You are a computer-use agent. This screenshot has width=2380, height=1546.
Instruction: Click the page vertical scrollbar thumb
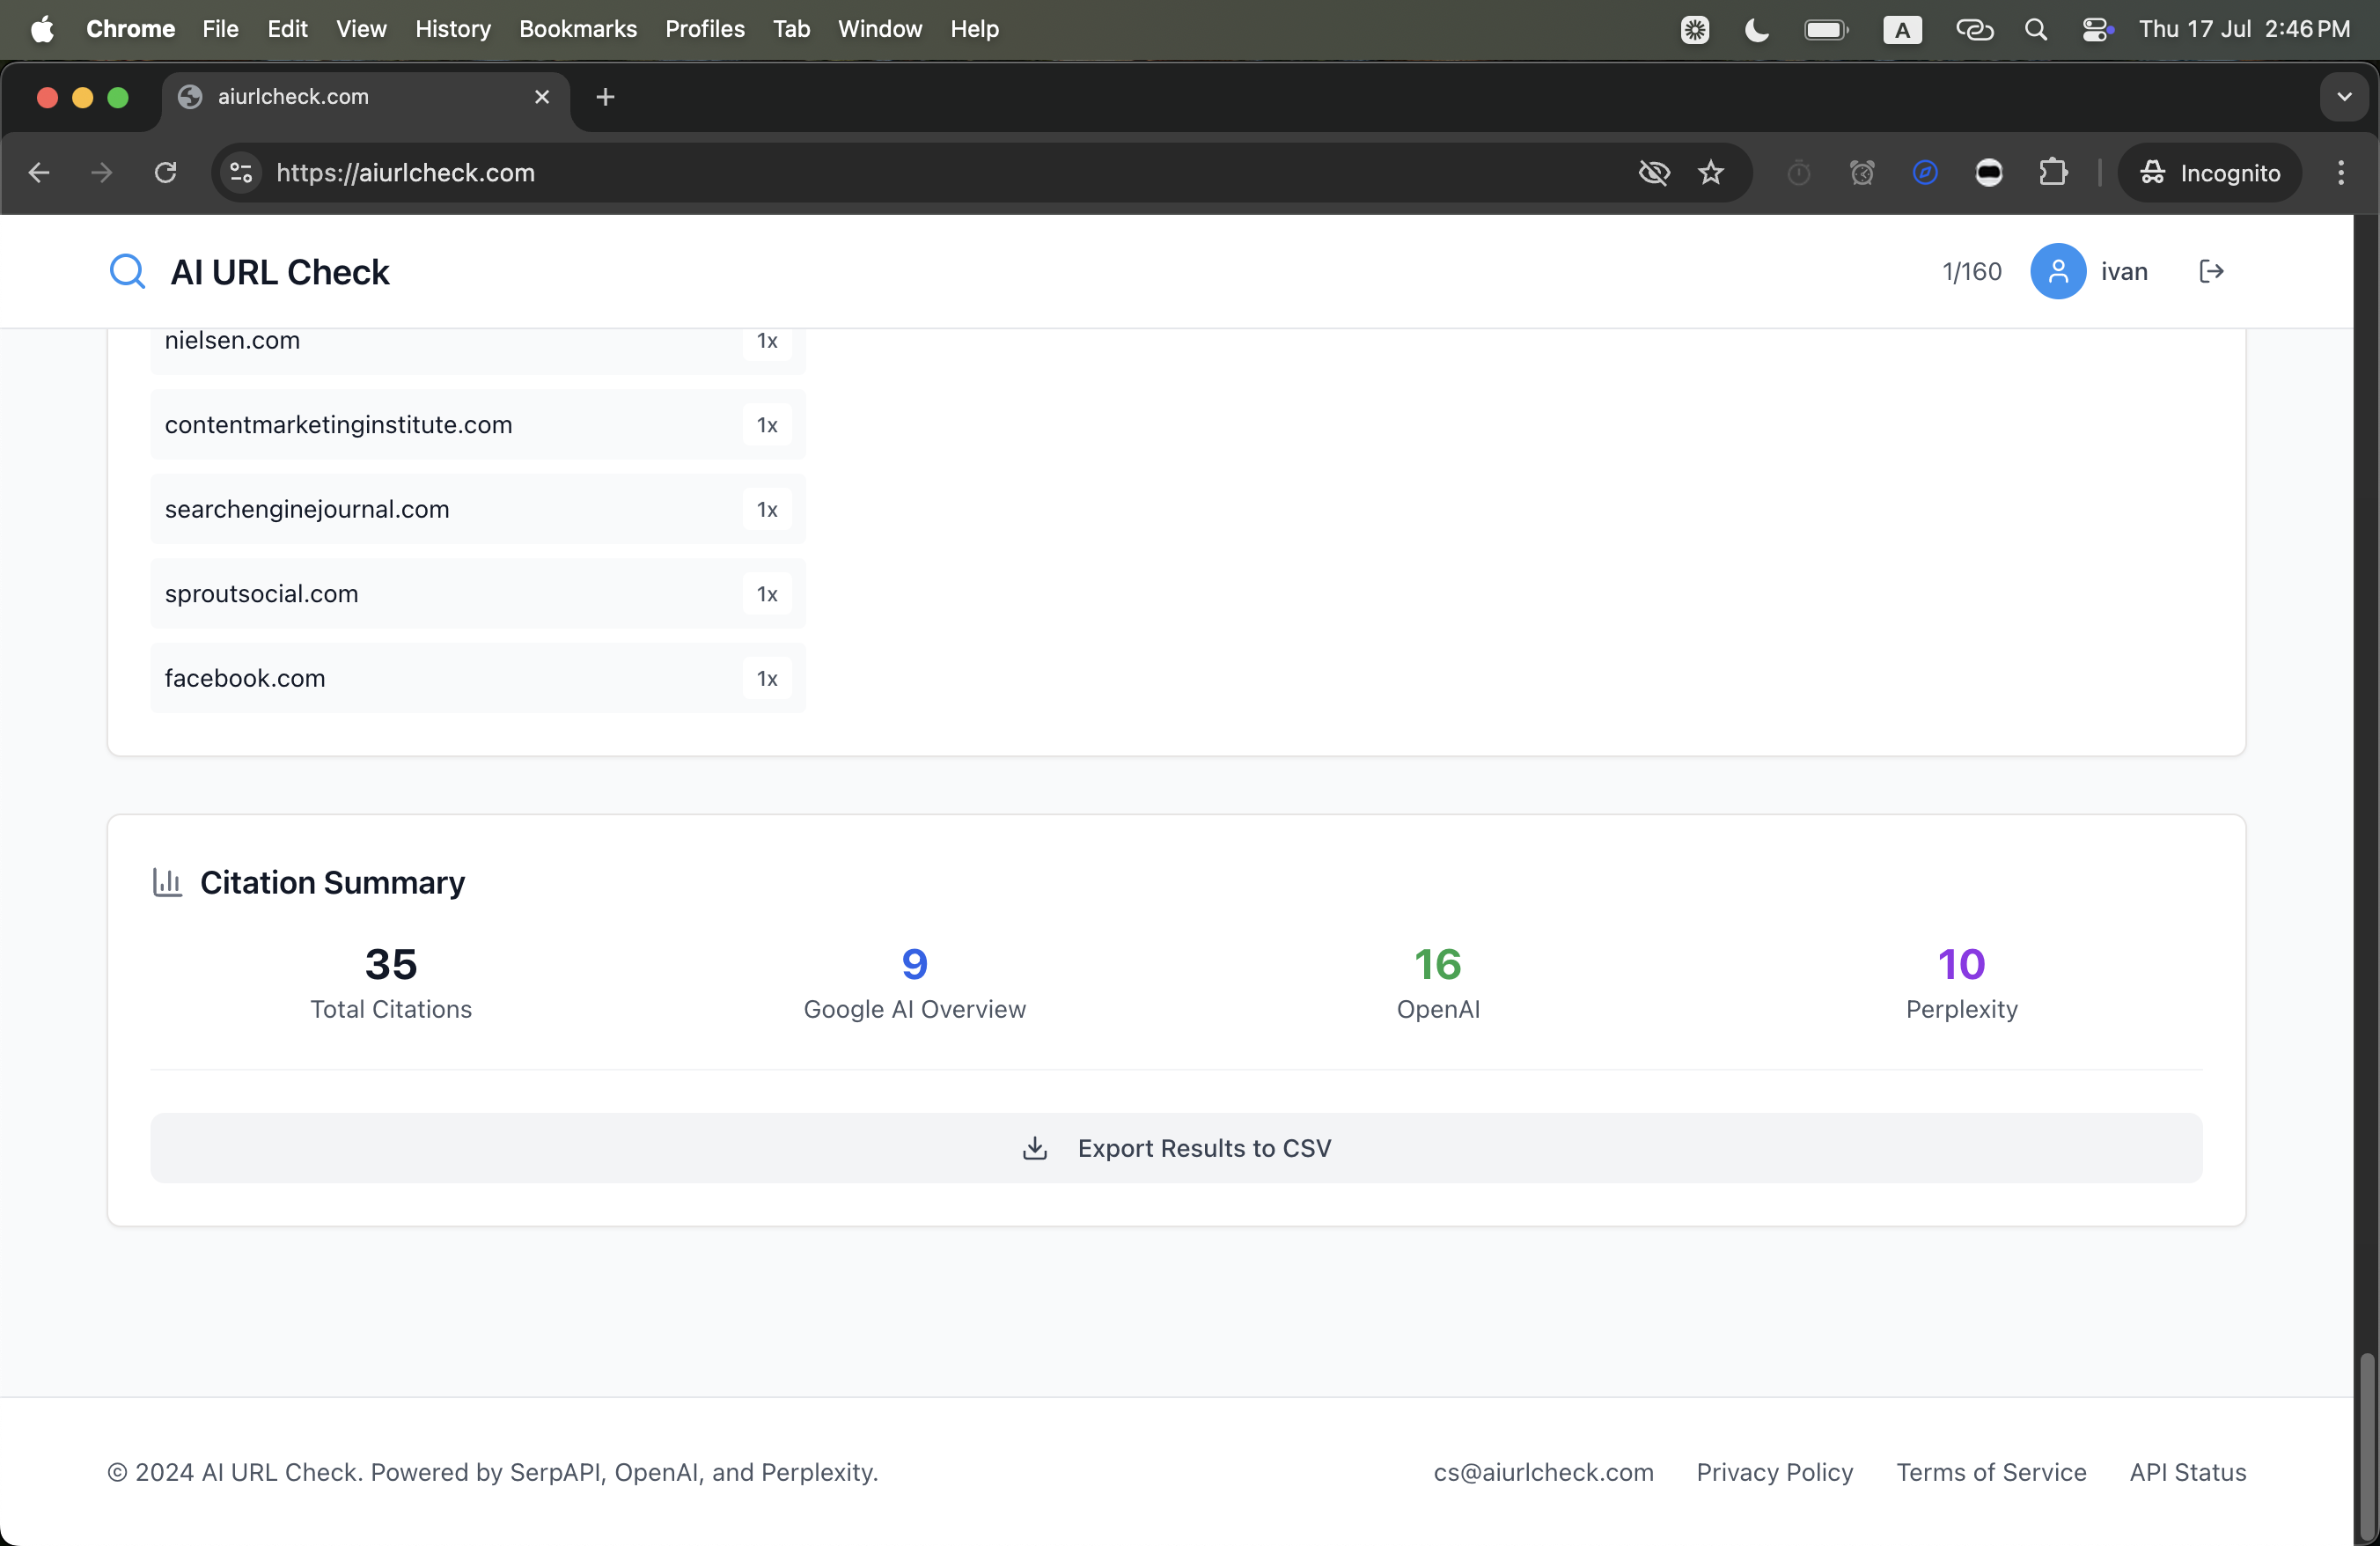click(x=2366, y=1445)
